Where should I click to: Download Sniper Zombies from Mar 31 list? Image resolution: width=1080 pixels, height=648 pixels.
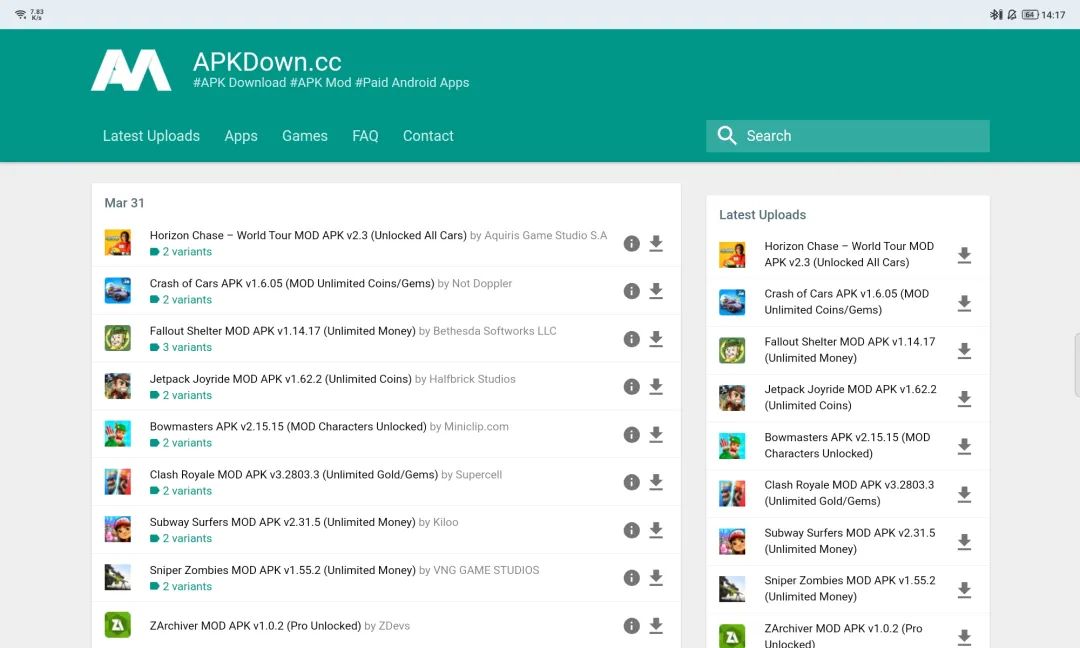tap(656, 578)
